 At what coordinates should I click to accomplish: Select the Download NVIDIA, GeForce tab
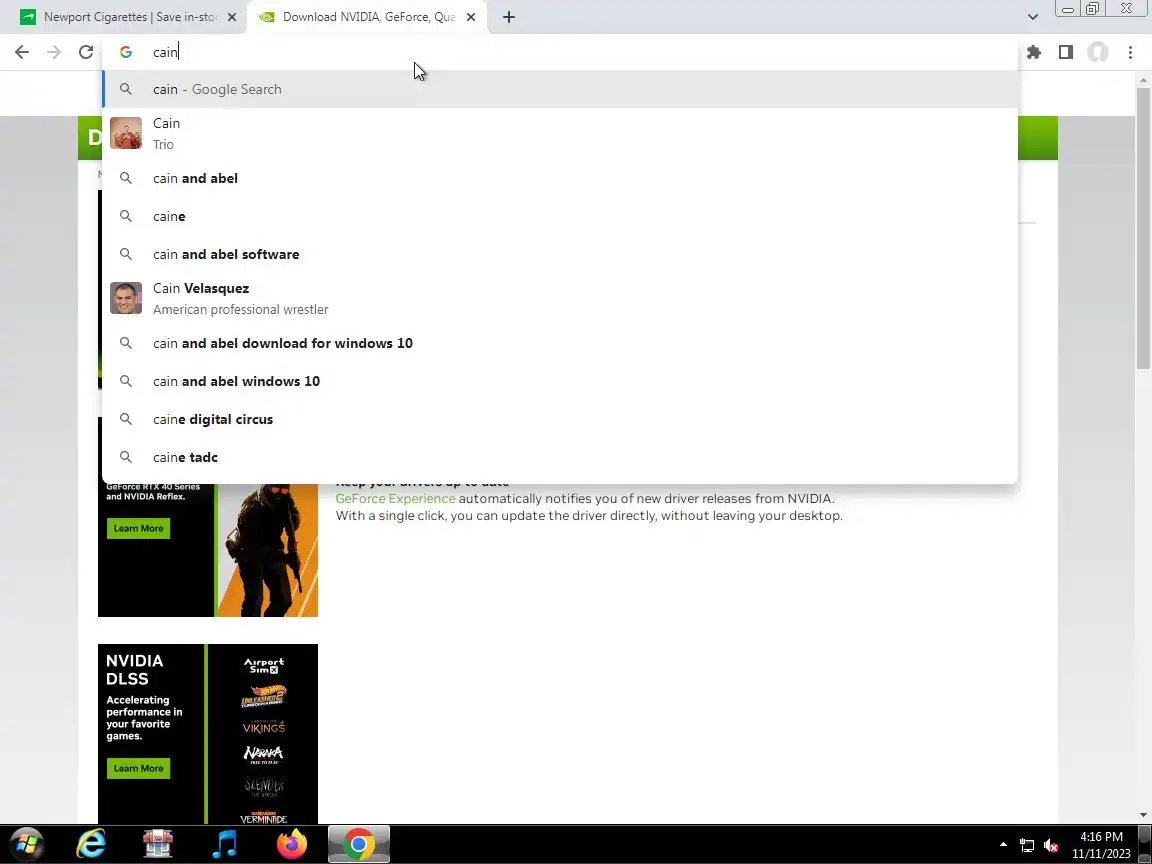pos(367,17)
